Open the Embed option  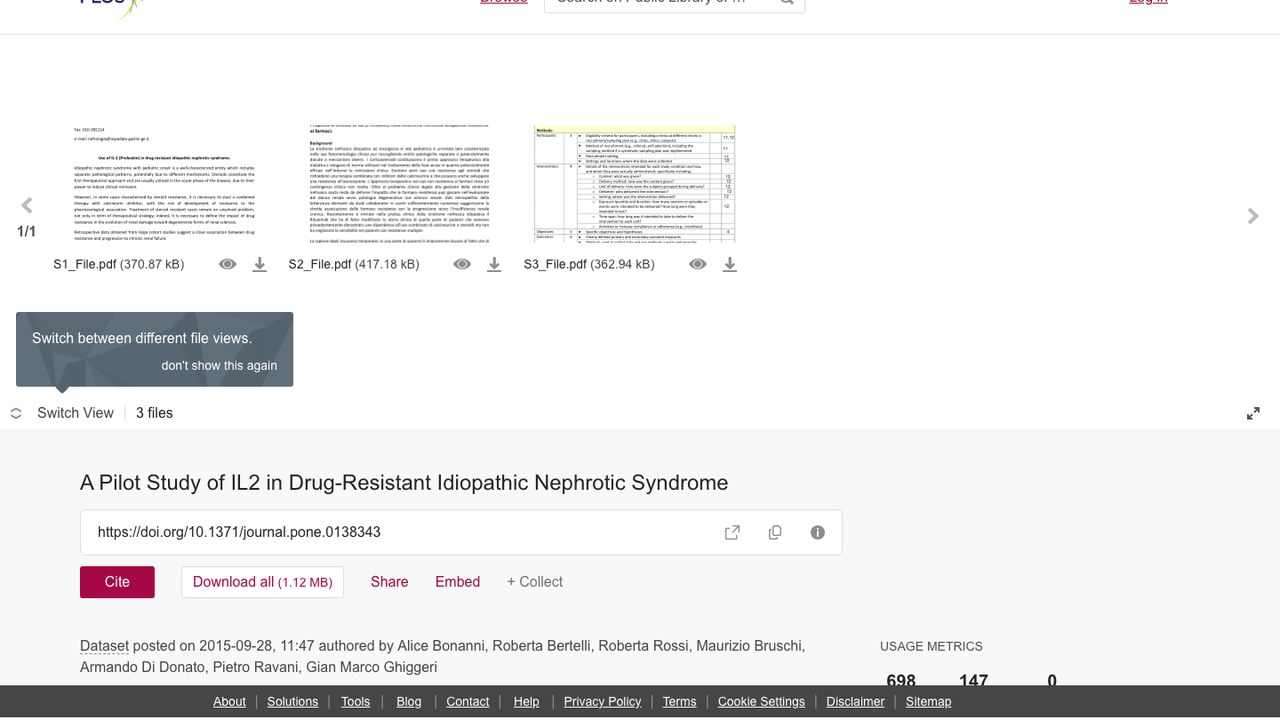457,582
